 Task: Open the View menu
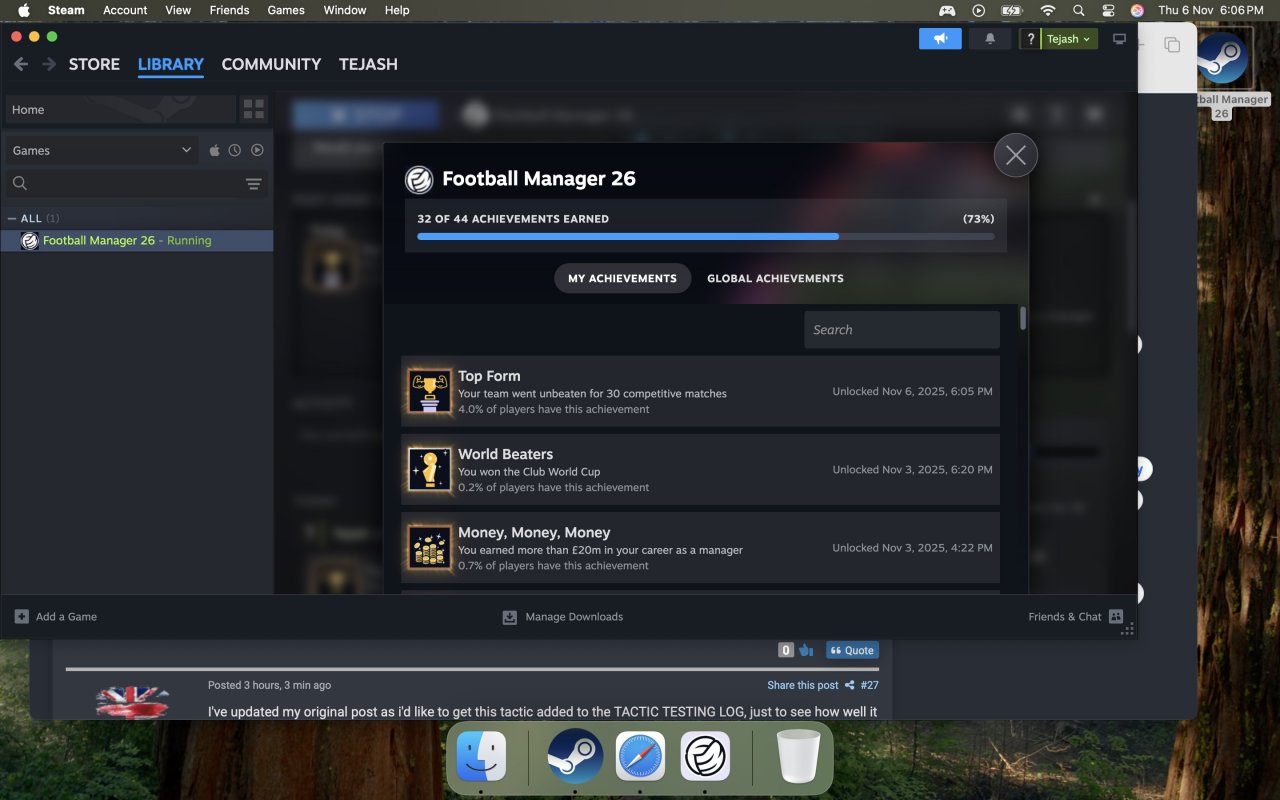click(178, 10)
